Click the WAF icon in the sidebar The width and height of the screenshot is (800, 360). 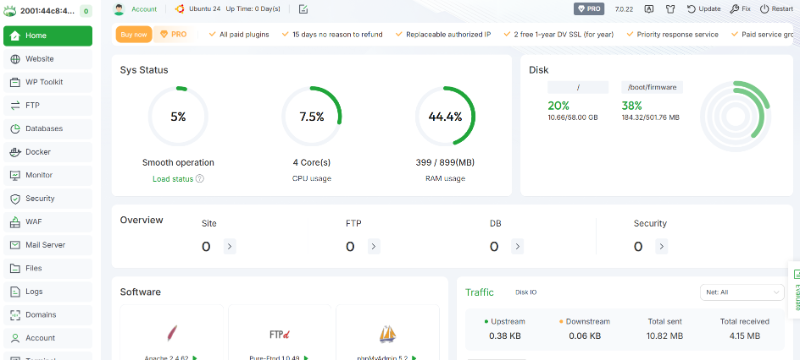15,222
